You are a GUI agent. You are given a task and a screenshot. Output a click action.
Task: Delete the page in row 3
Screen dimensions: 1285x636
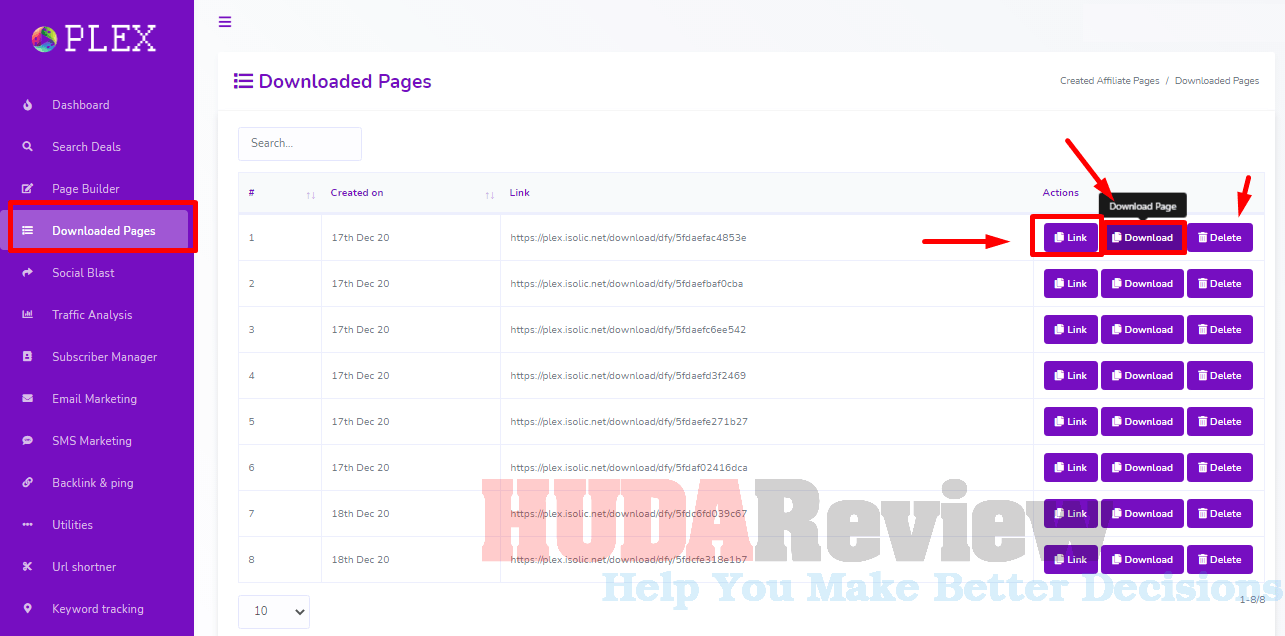point(1220,330)
